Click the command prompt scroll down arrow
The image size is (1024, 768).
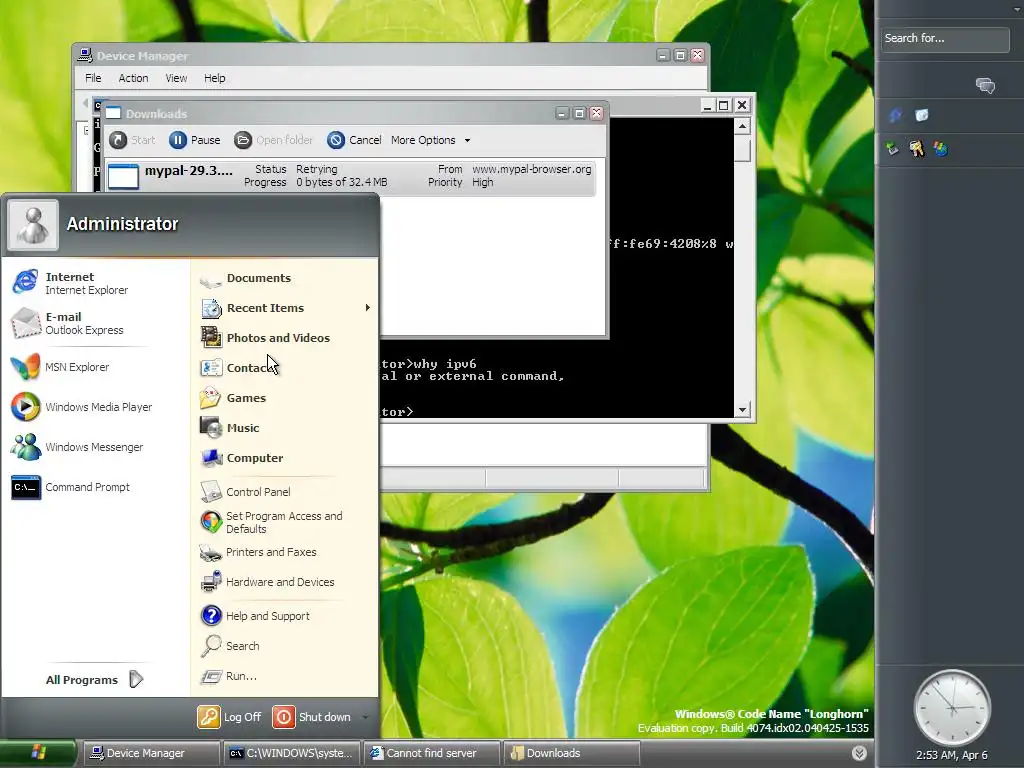(742, 410)
